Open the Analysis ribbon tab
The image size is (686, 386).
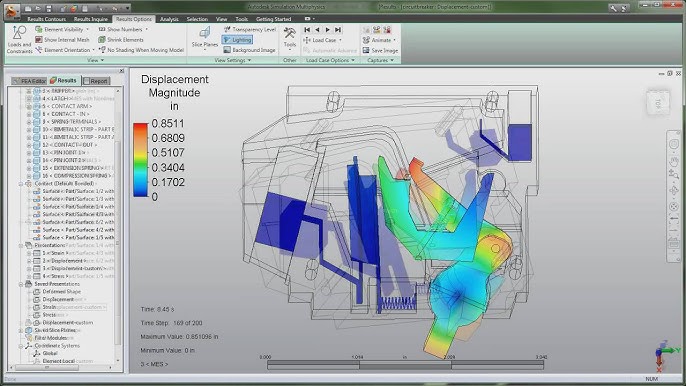point(169,19)
